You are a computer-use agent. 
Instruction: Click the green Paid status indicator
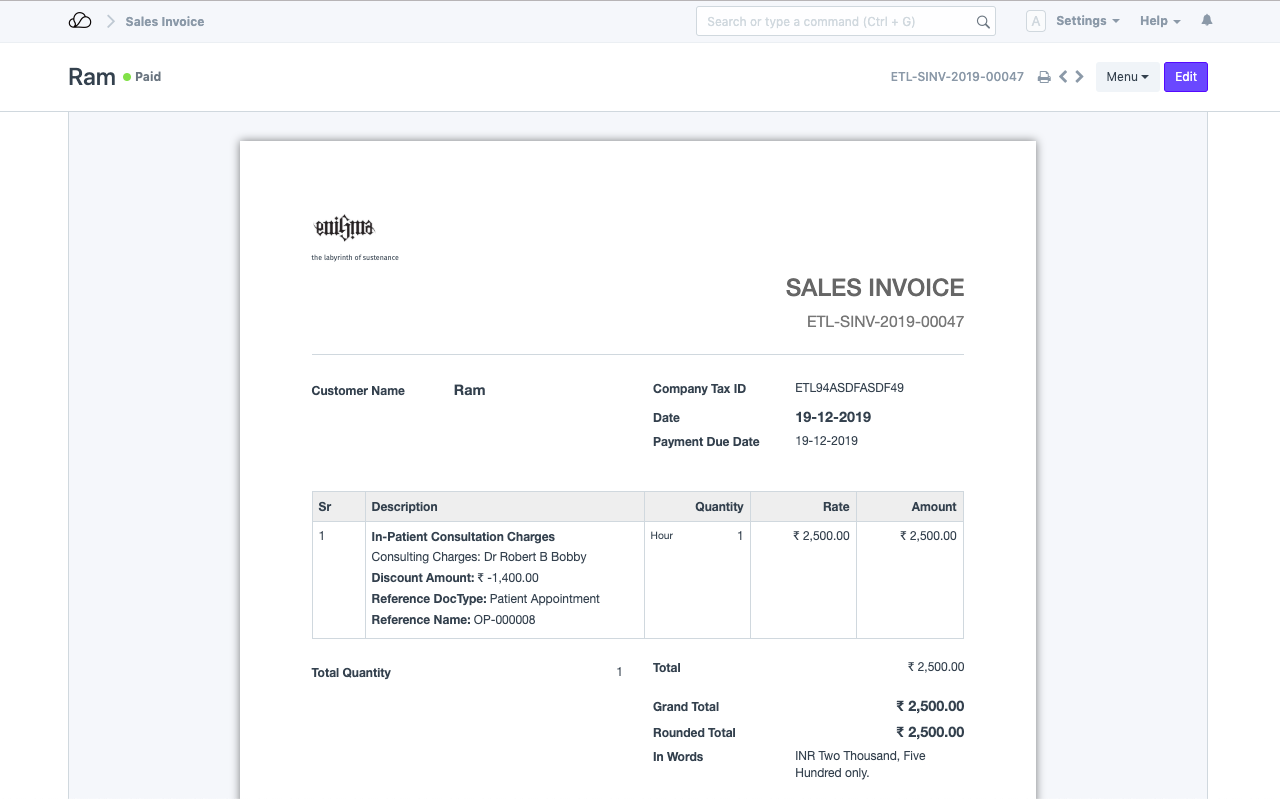(x=127, y=76)
